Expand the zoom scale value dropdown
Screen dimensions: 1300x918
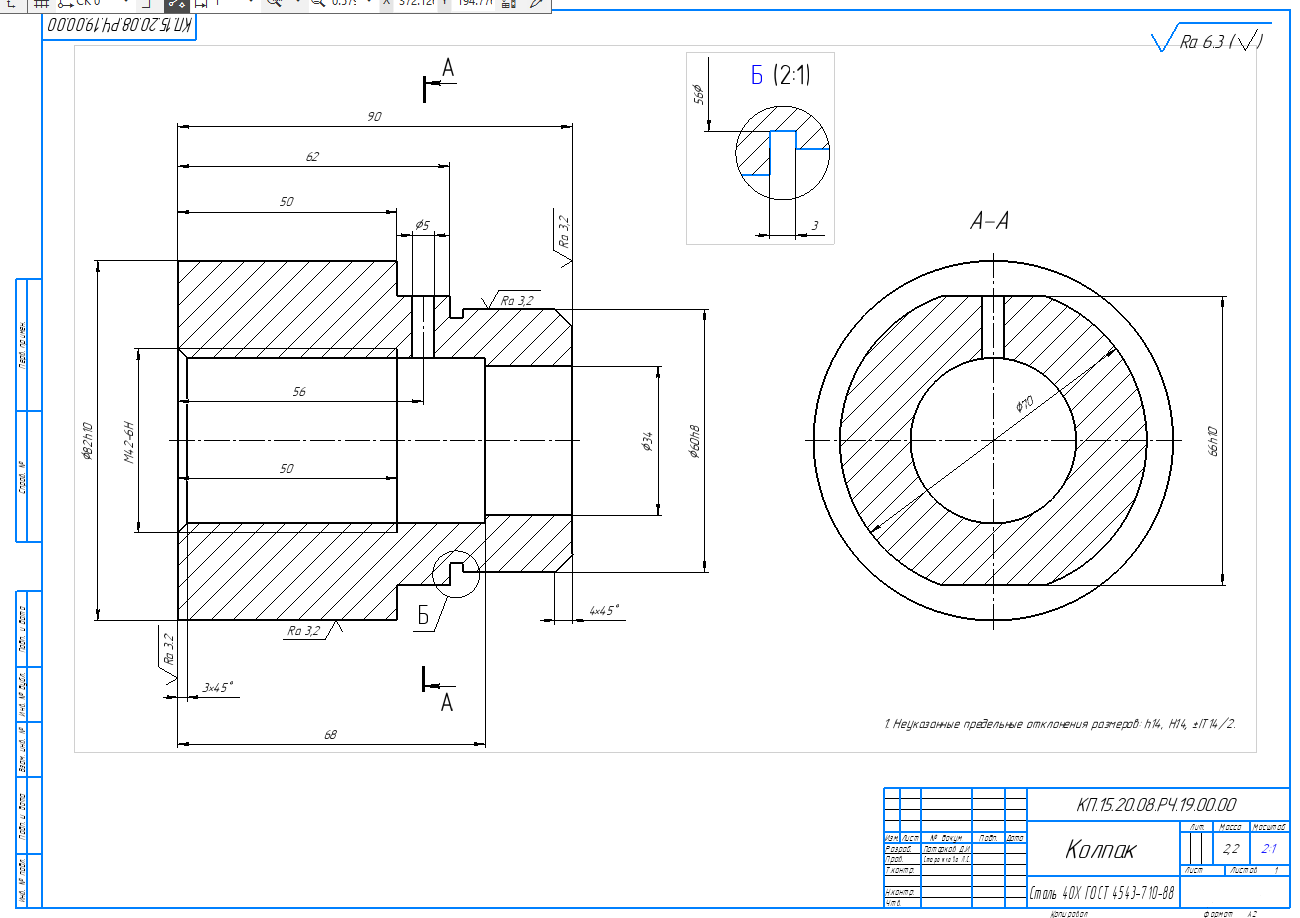point(369,4)
